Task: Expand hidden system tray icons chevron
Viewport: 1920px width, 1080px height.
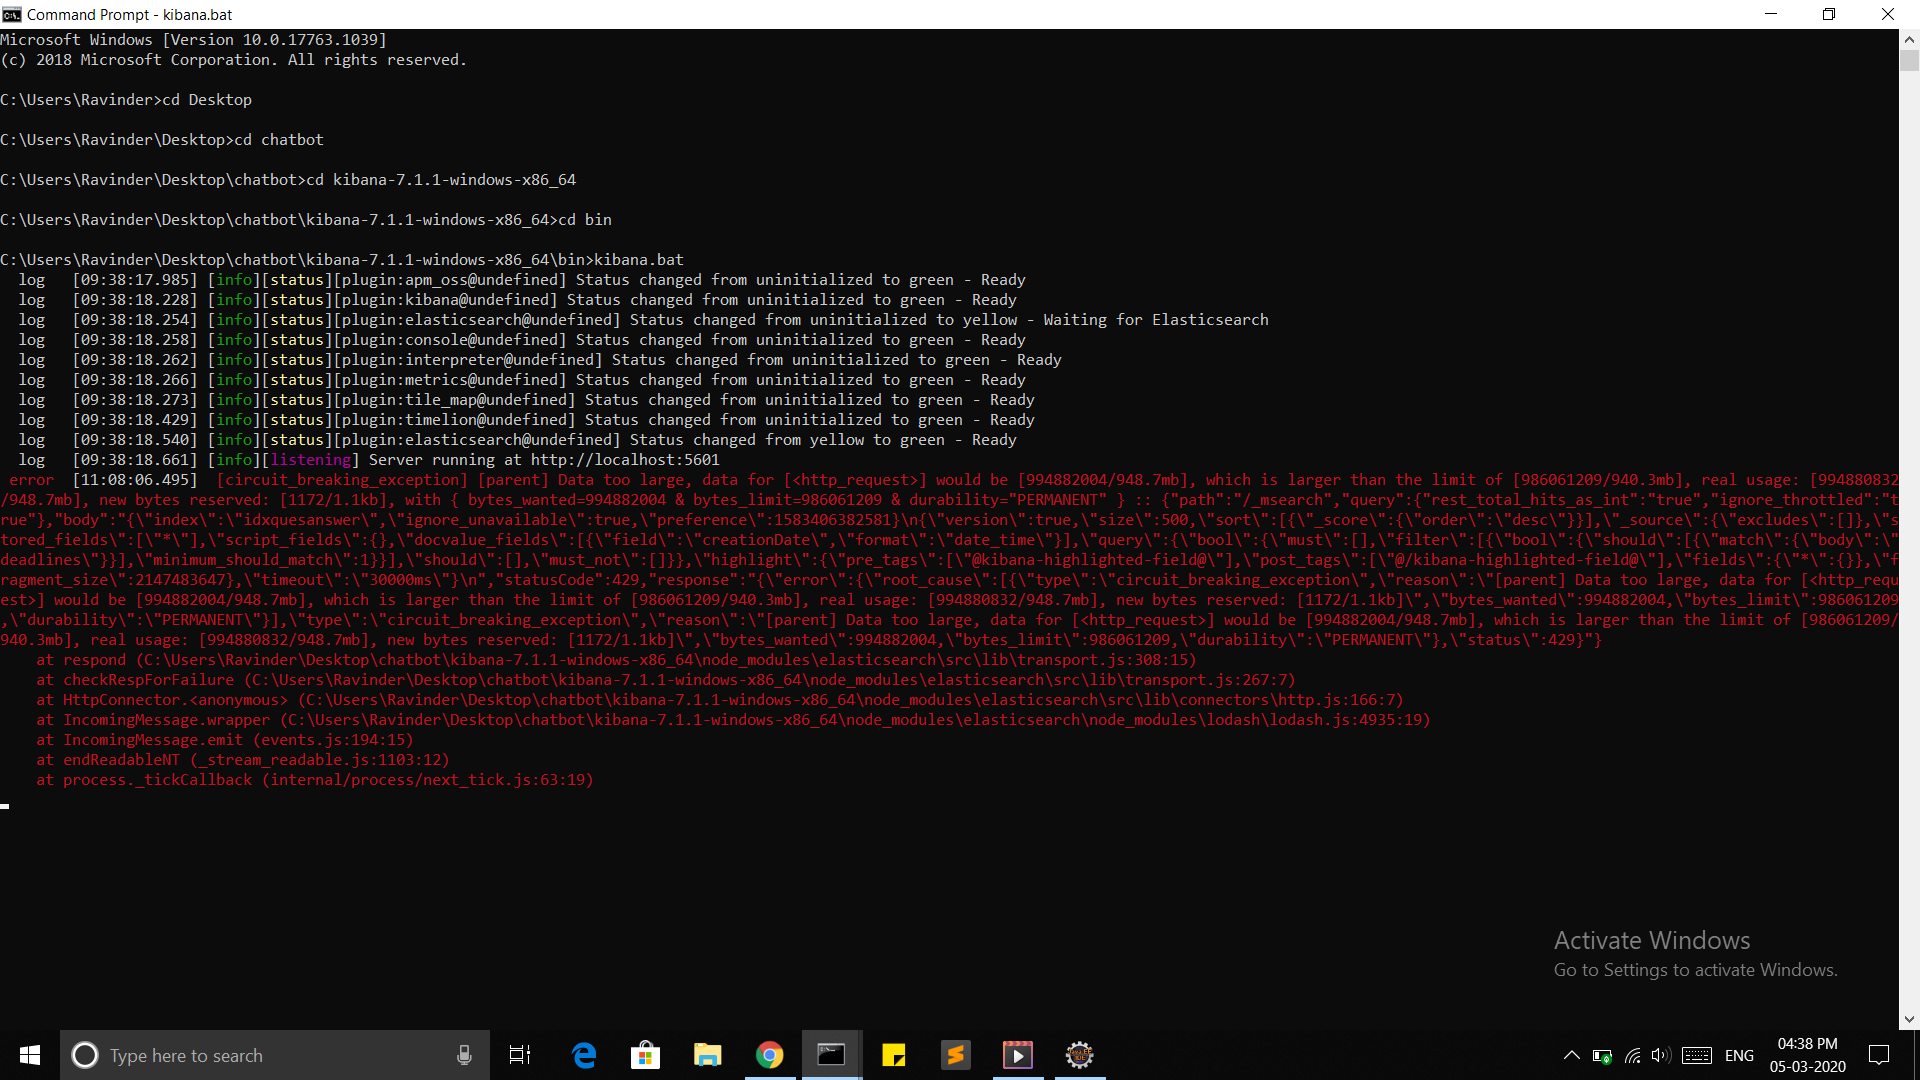Action: tap(1571, 1055)
